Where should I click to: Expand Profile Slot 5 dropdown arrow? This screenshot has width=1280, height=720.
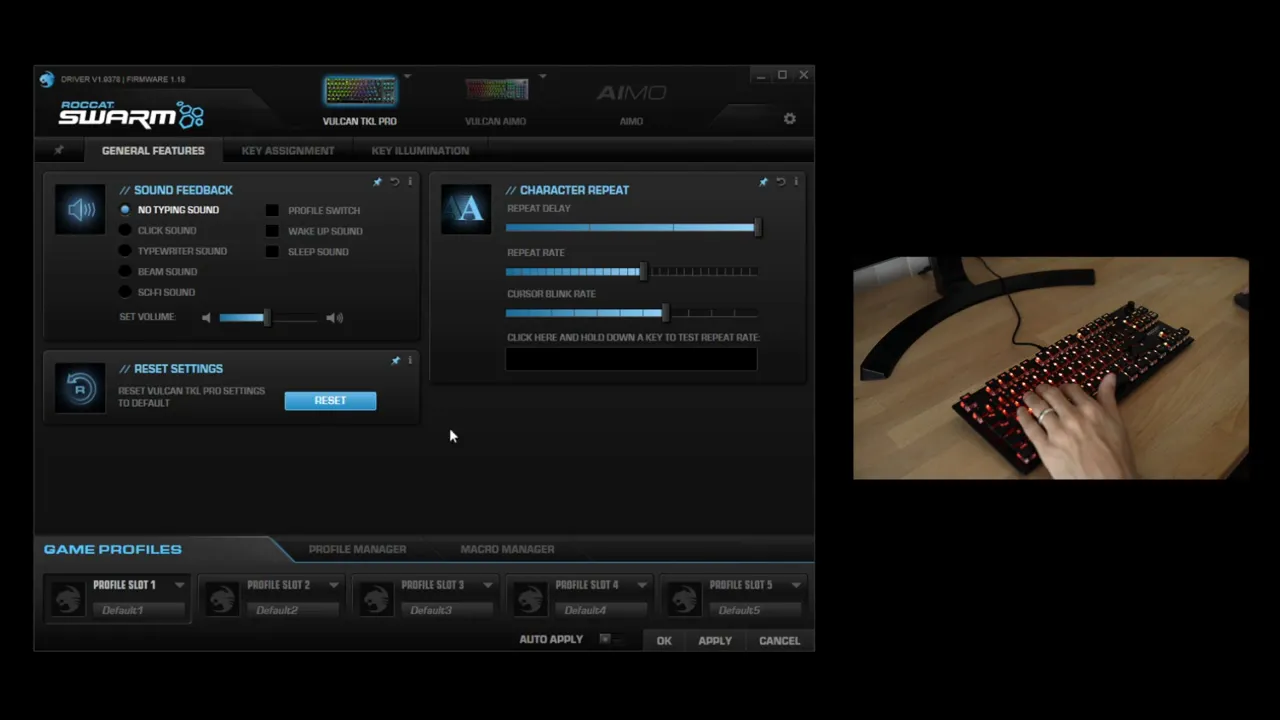[x=796, y=585]
